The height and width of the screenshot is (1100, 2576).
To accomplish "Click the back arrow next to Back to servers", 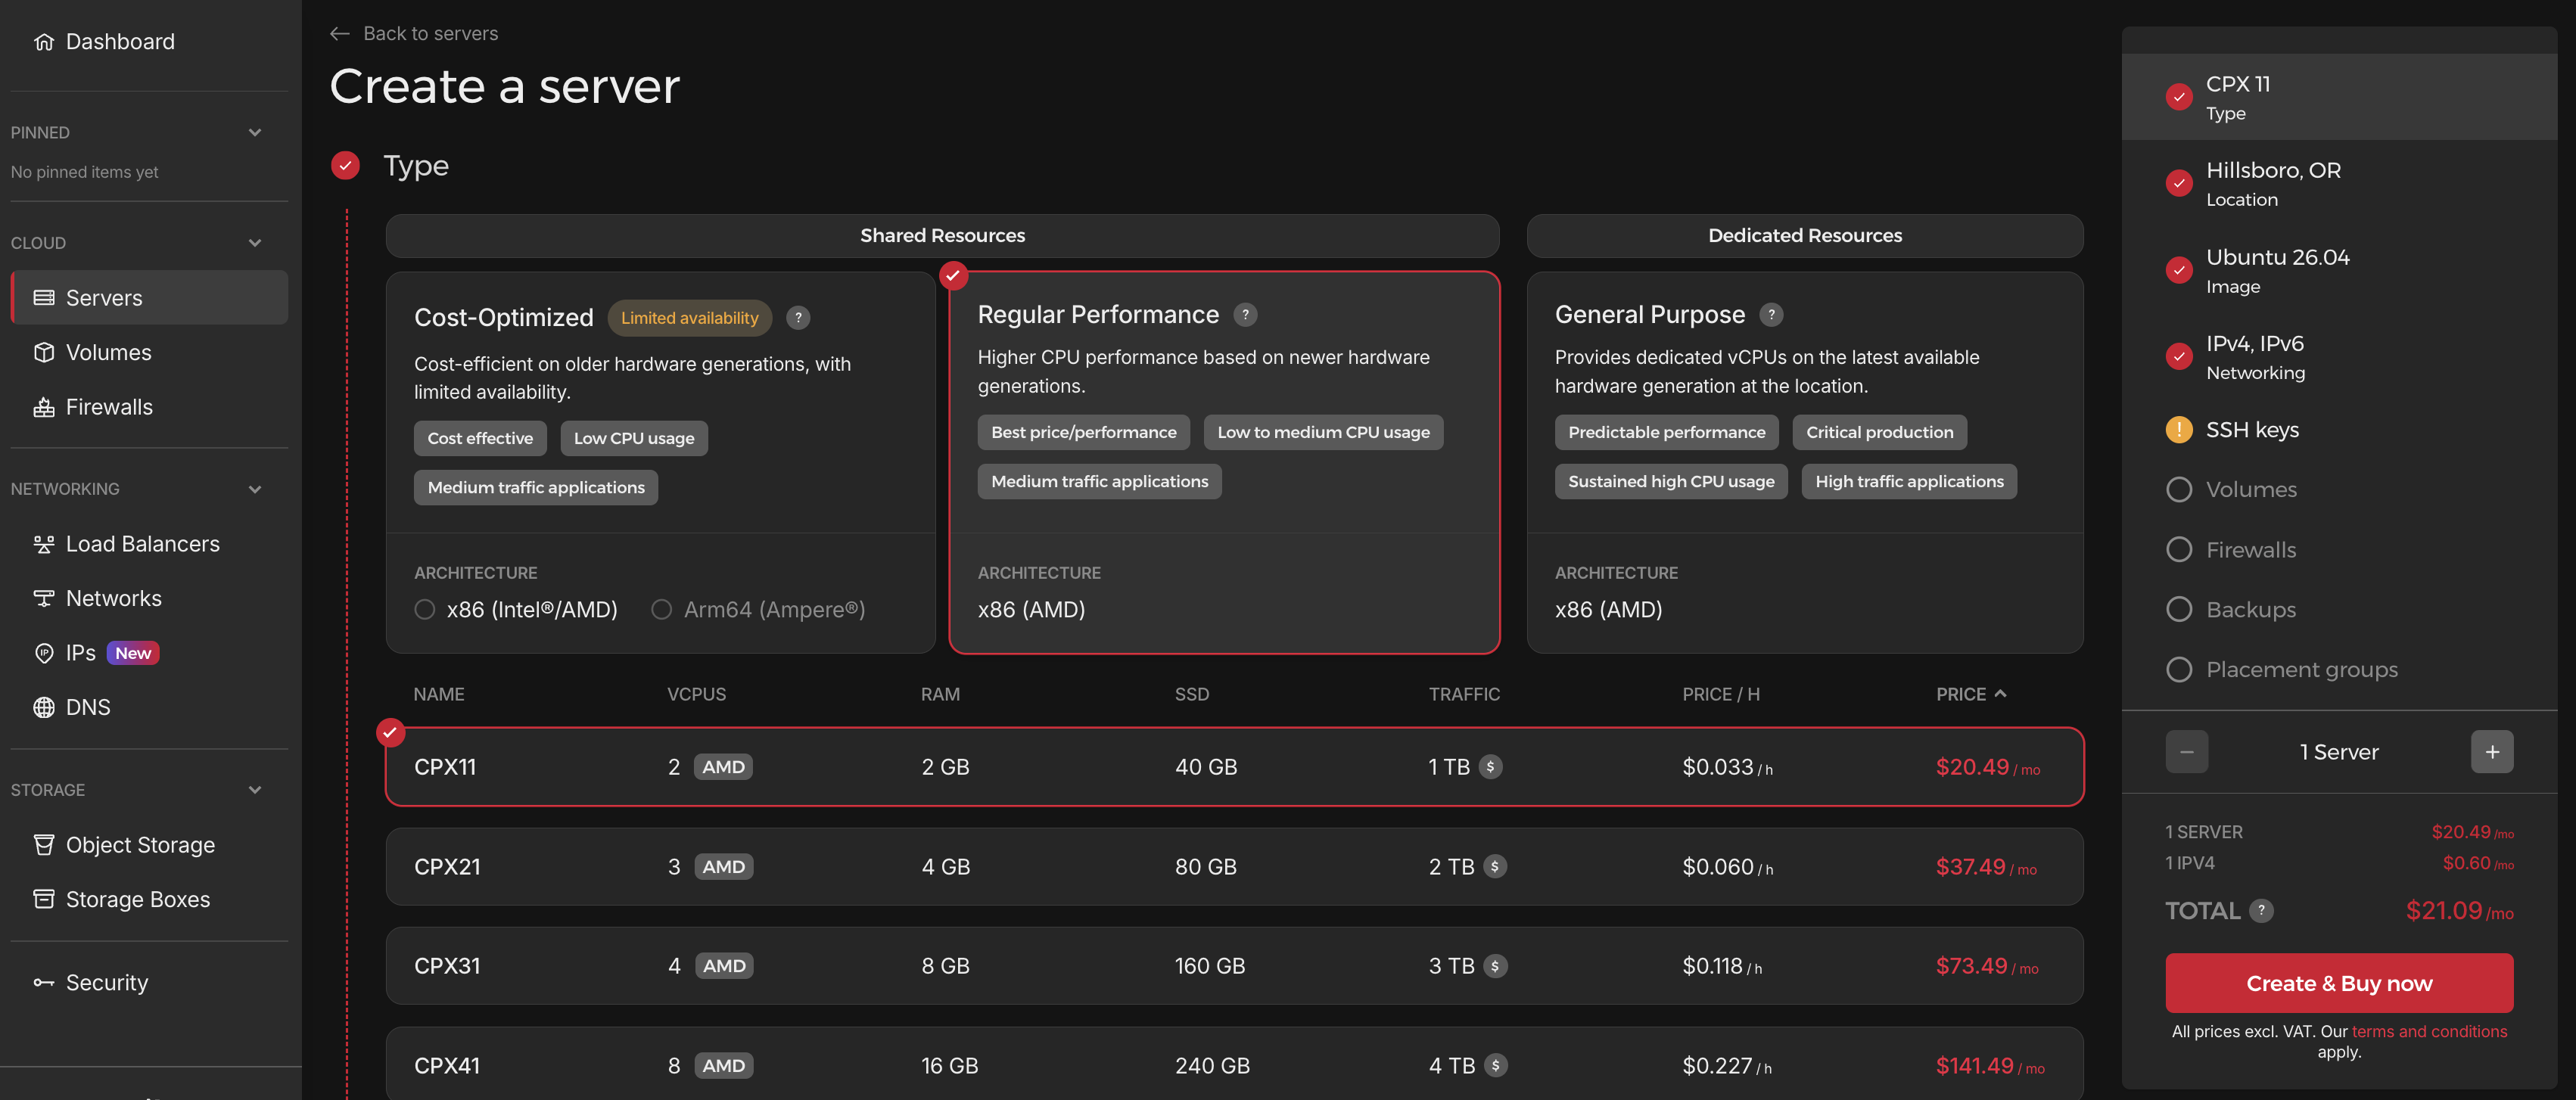I will tap(340, 34).
